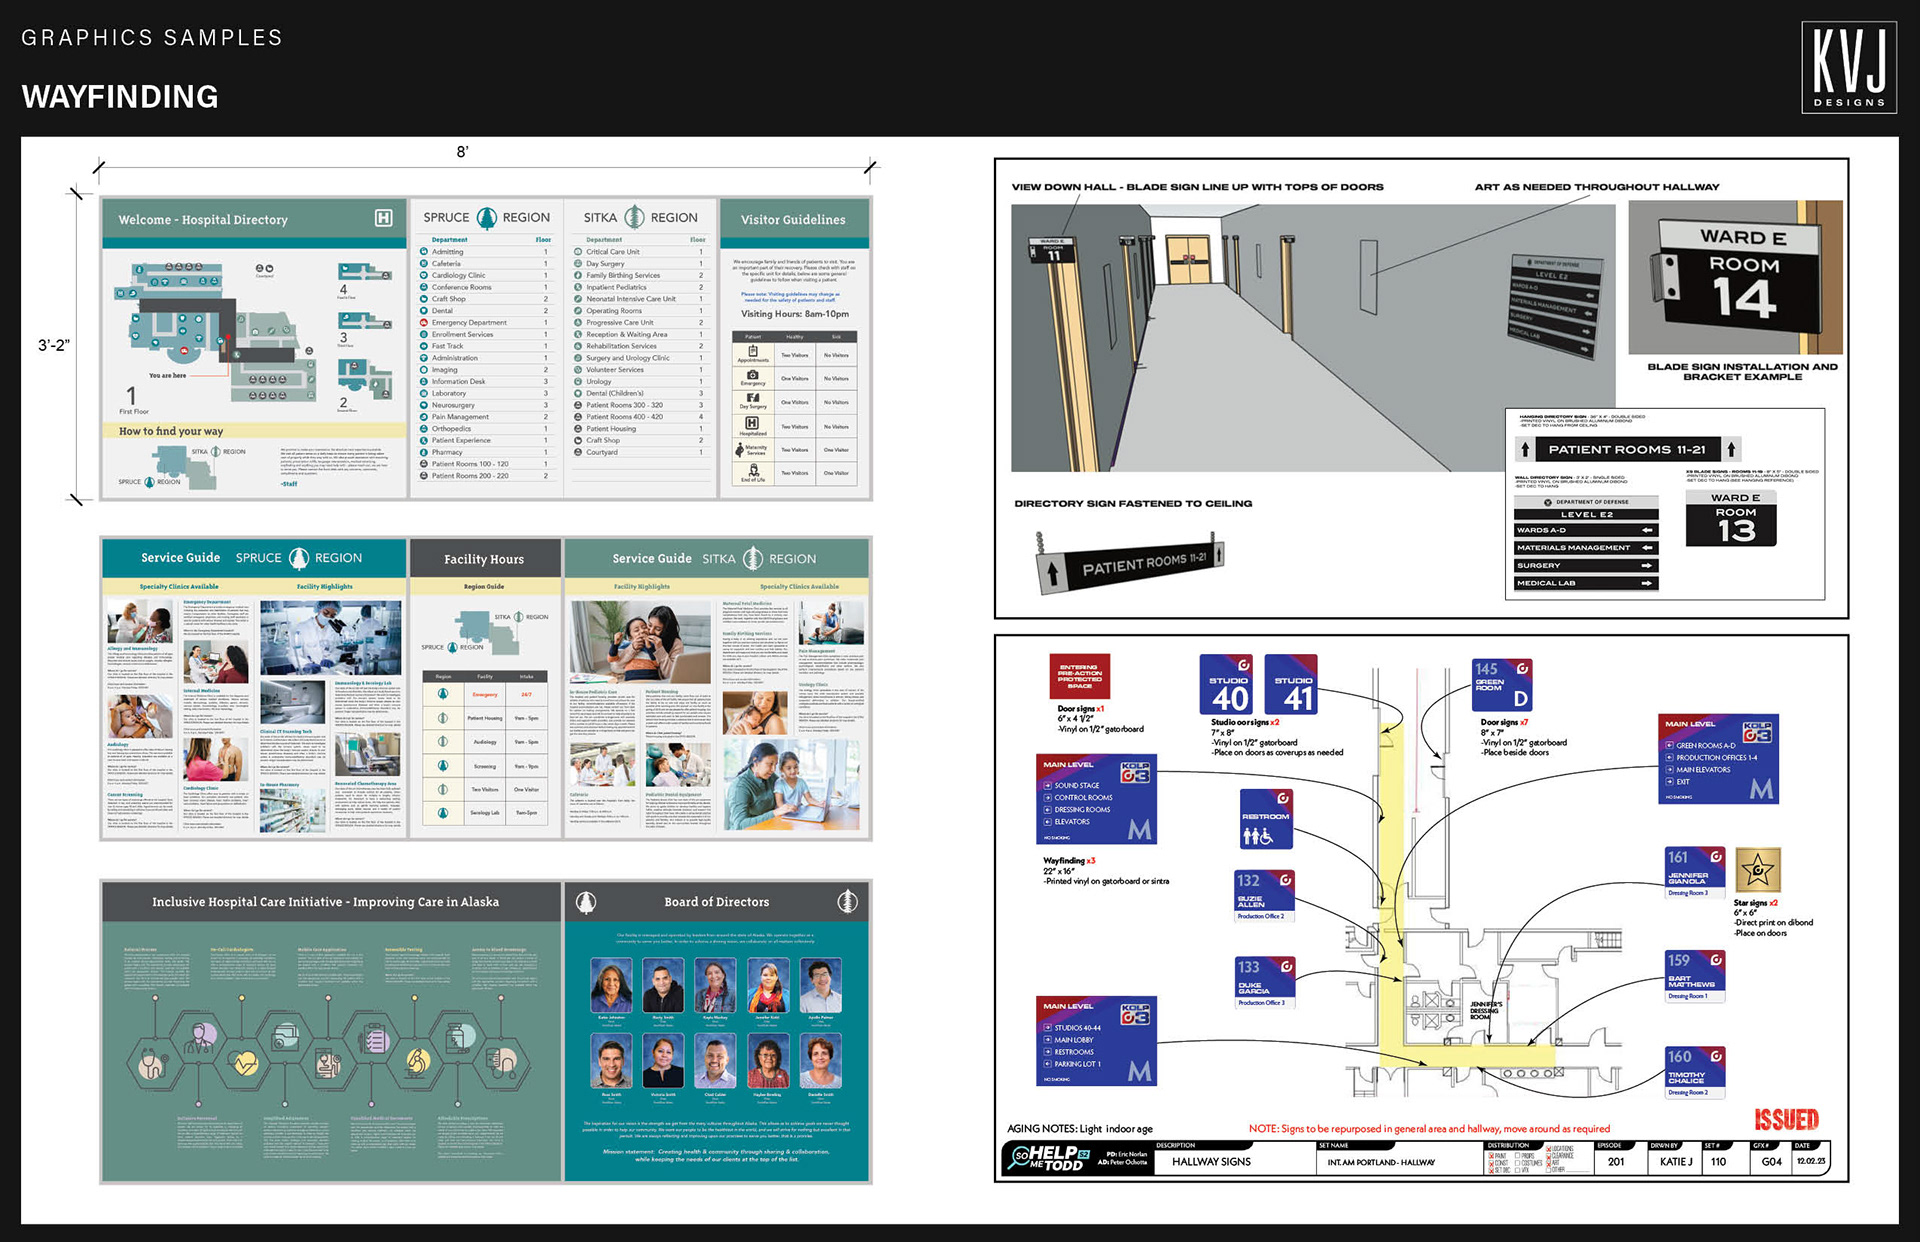
Task: Click the Facility Hours panel header
Action: pyautogui.click(x=484, y=559)
